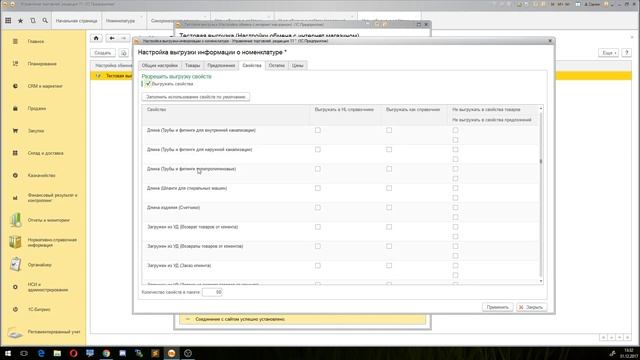The image size is (640, 360).
Task: Open the 1С-Битрикс section icon
Action: click(x=15, y=309)
